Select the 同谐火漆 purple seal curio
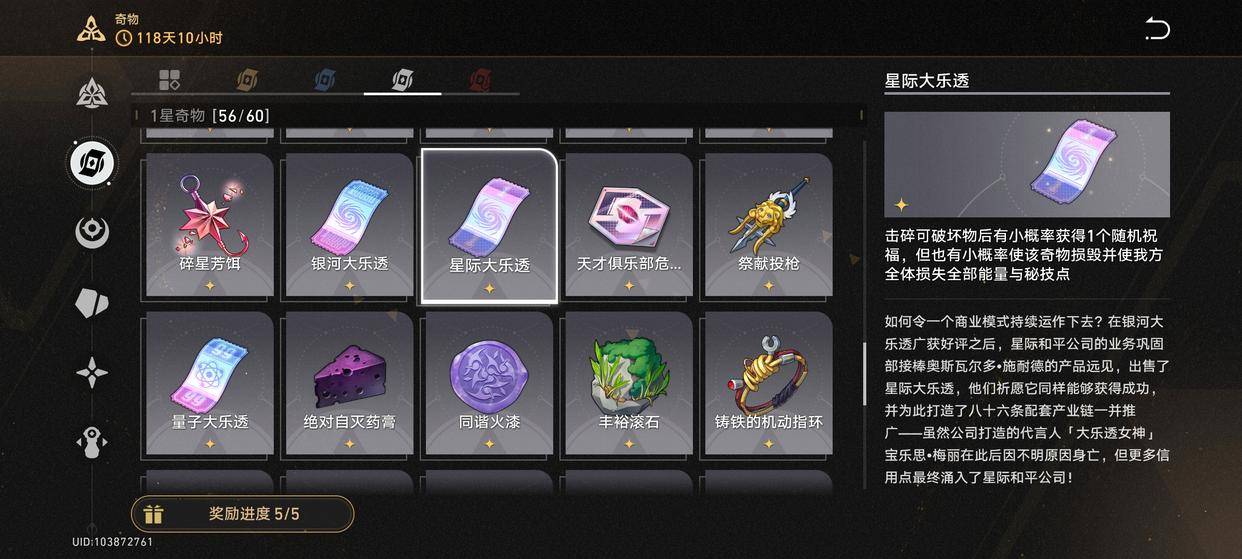This screenshot has height=559, width=1242. coord(489,383)
